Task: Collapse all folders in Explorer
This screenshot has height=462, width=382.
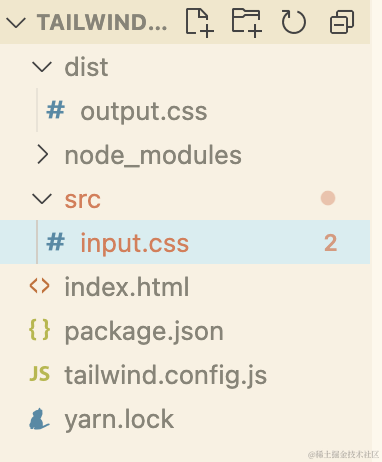Action: (342, 22)
